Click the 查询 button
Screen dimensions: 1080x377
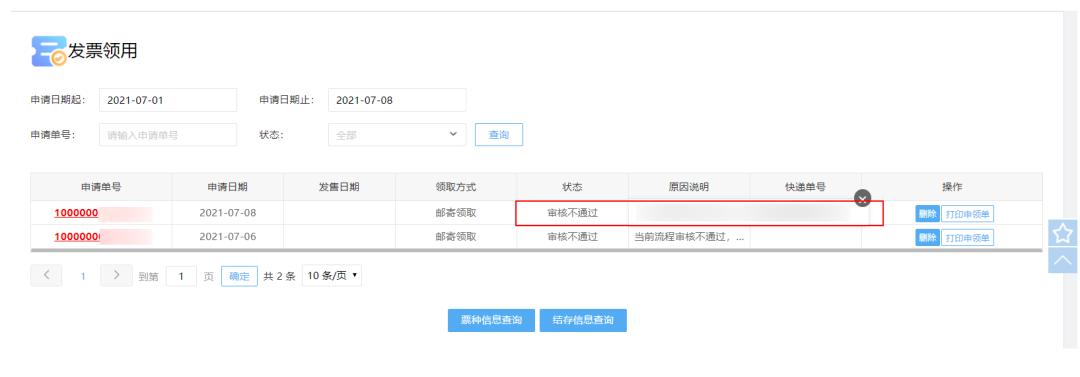(x=499, y=135)
